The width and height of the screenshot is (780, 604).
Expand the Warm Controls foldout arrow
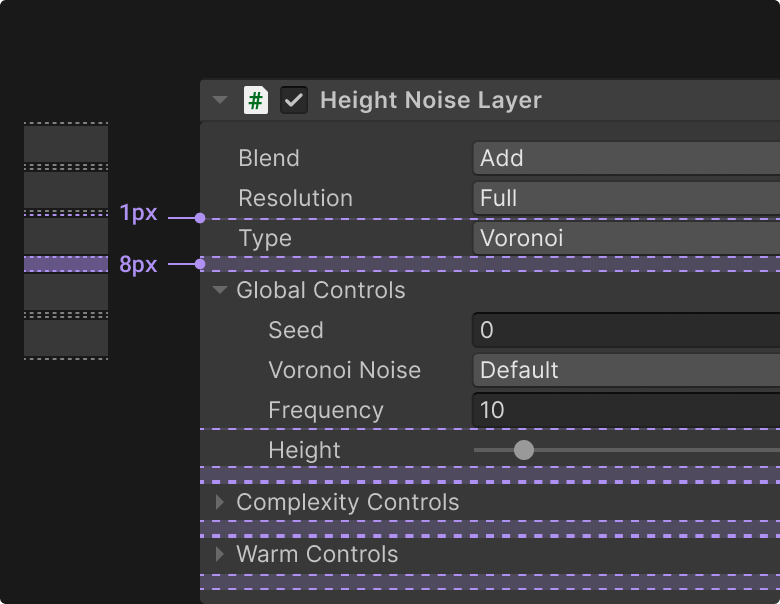click(x=220, y=554)
